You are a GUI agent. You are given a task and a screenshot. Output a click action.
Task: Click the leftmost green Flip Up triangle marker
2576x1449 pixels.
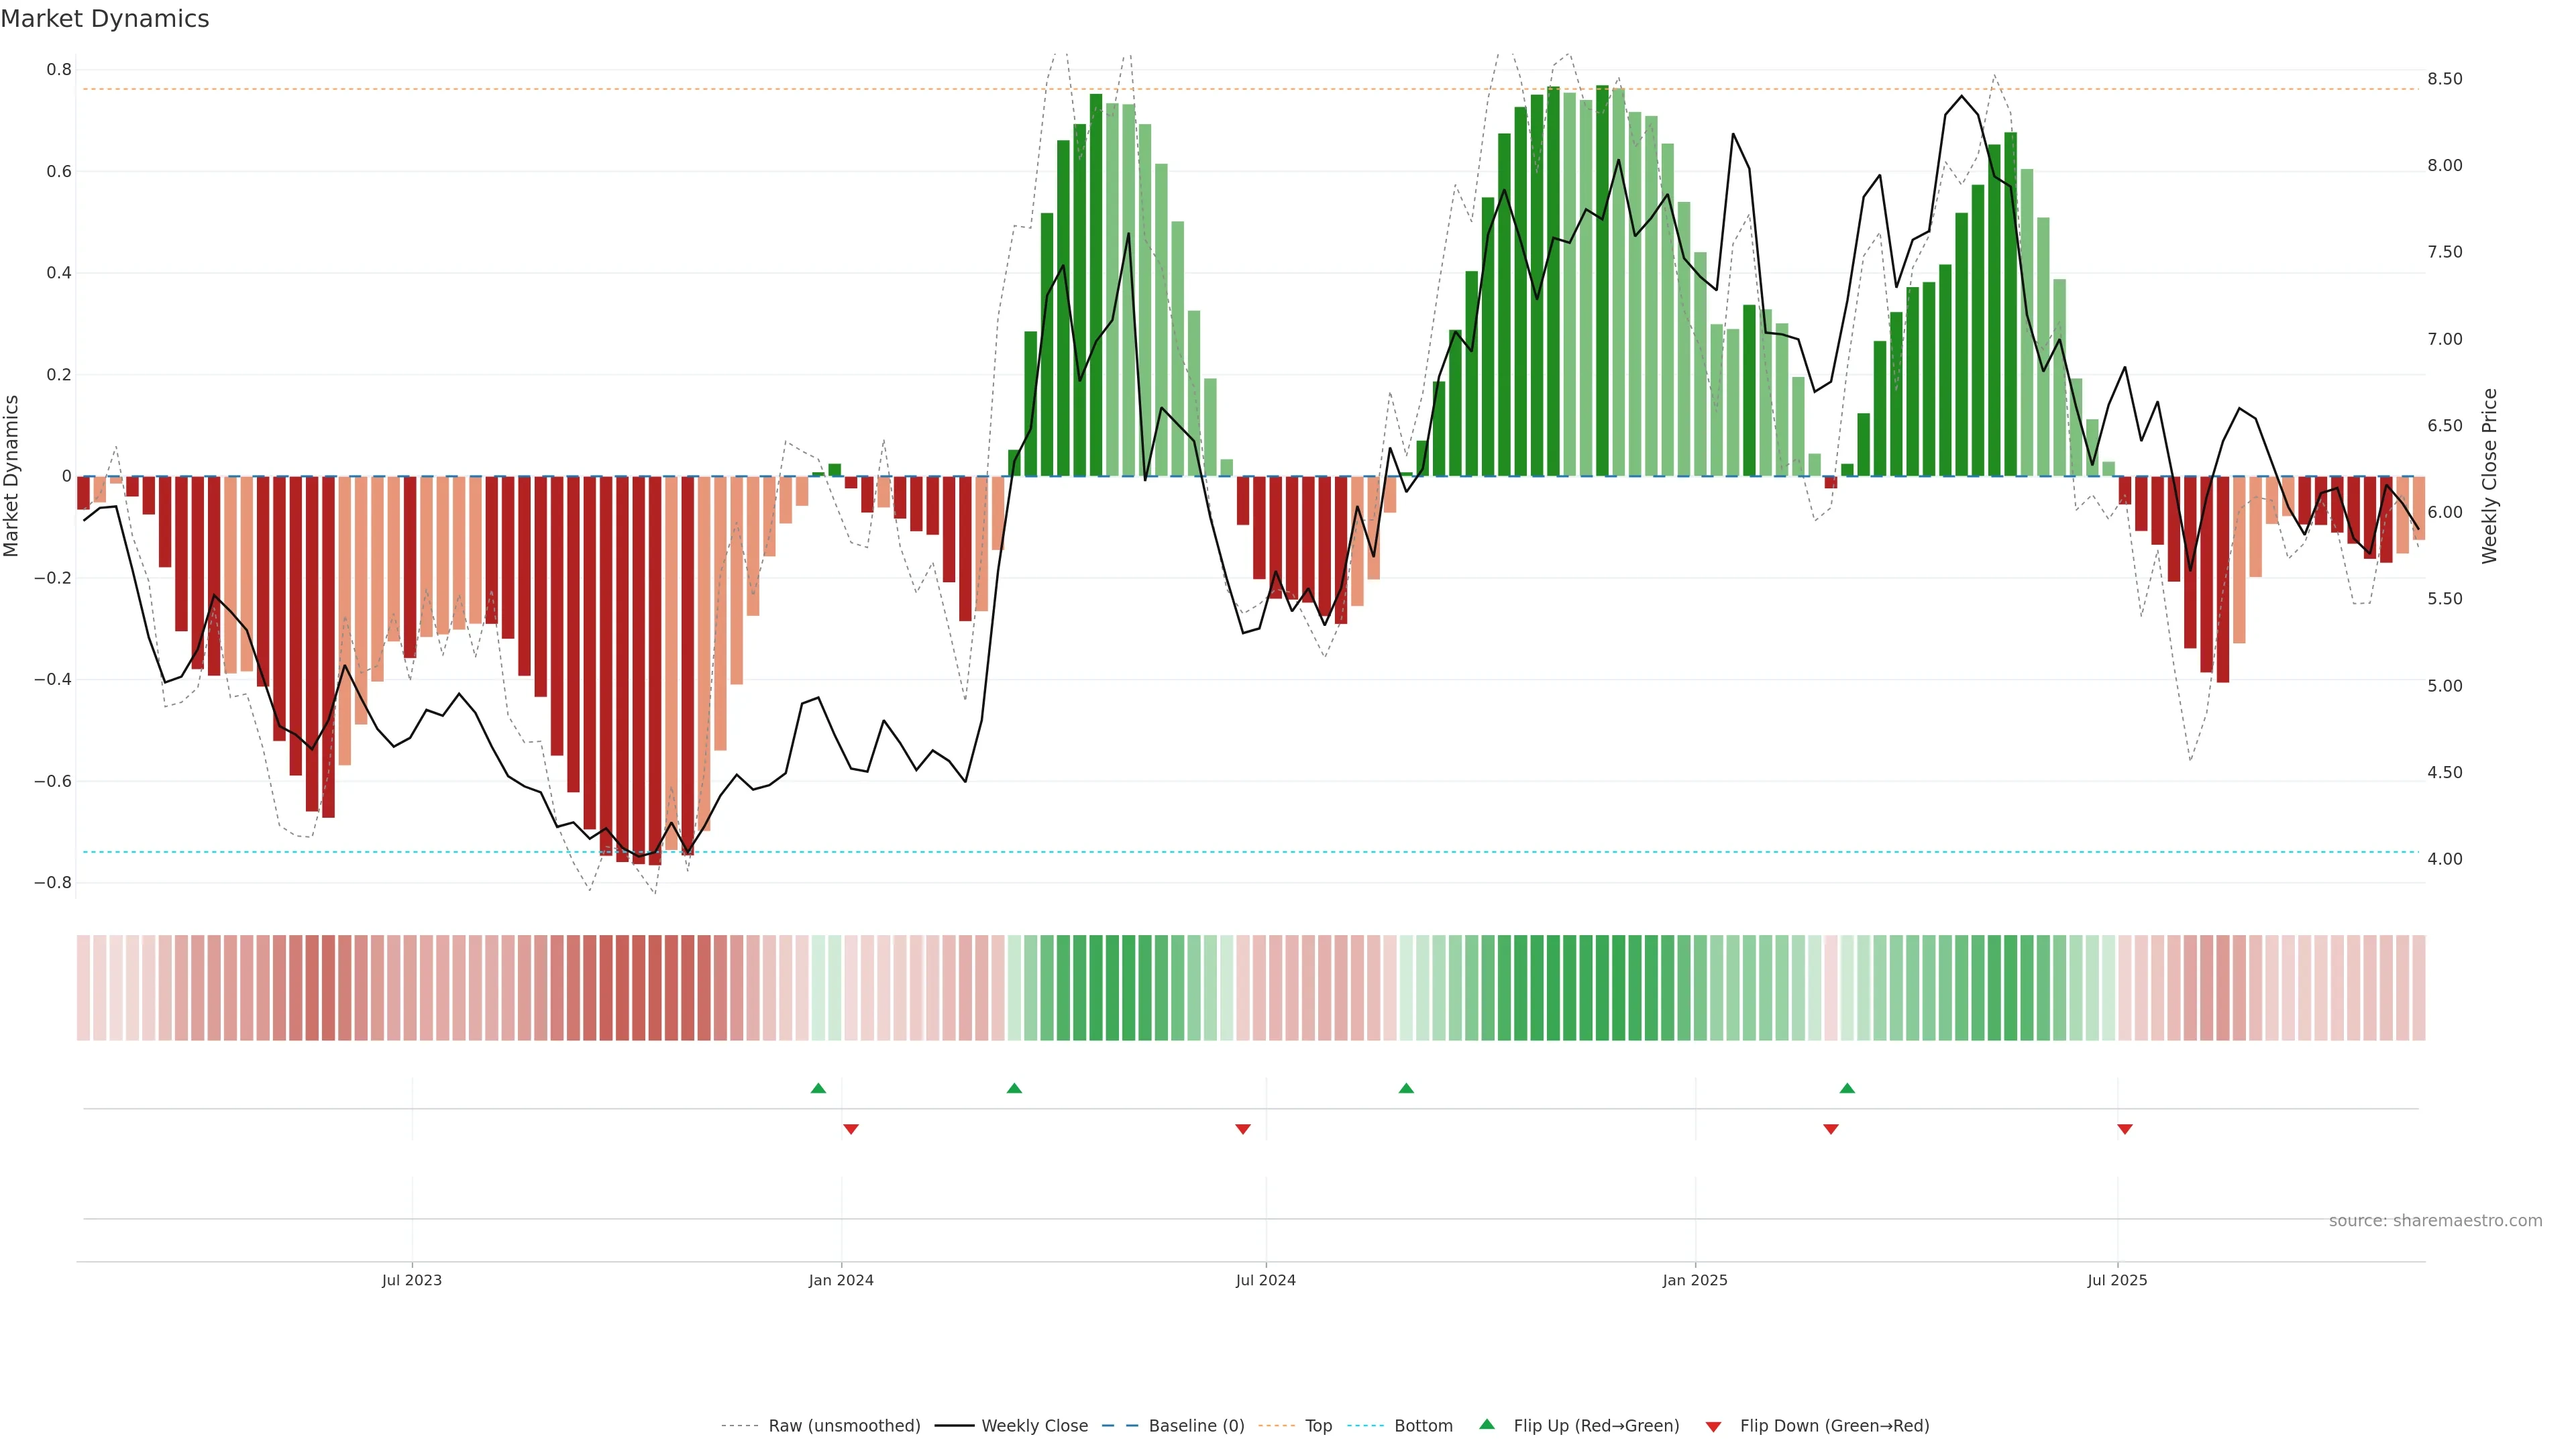pyautogui.click(x=818, y=1088)
